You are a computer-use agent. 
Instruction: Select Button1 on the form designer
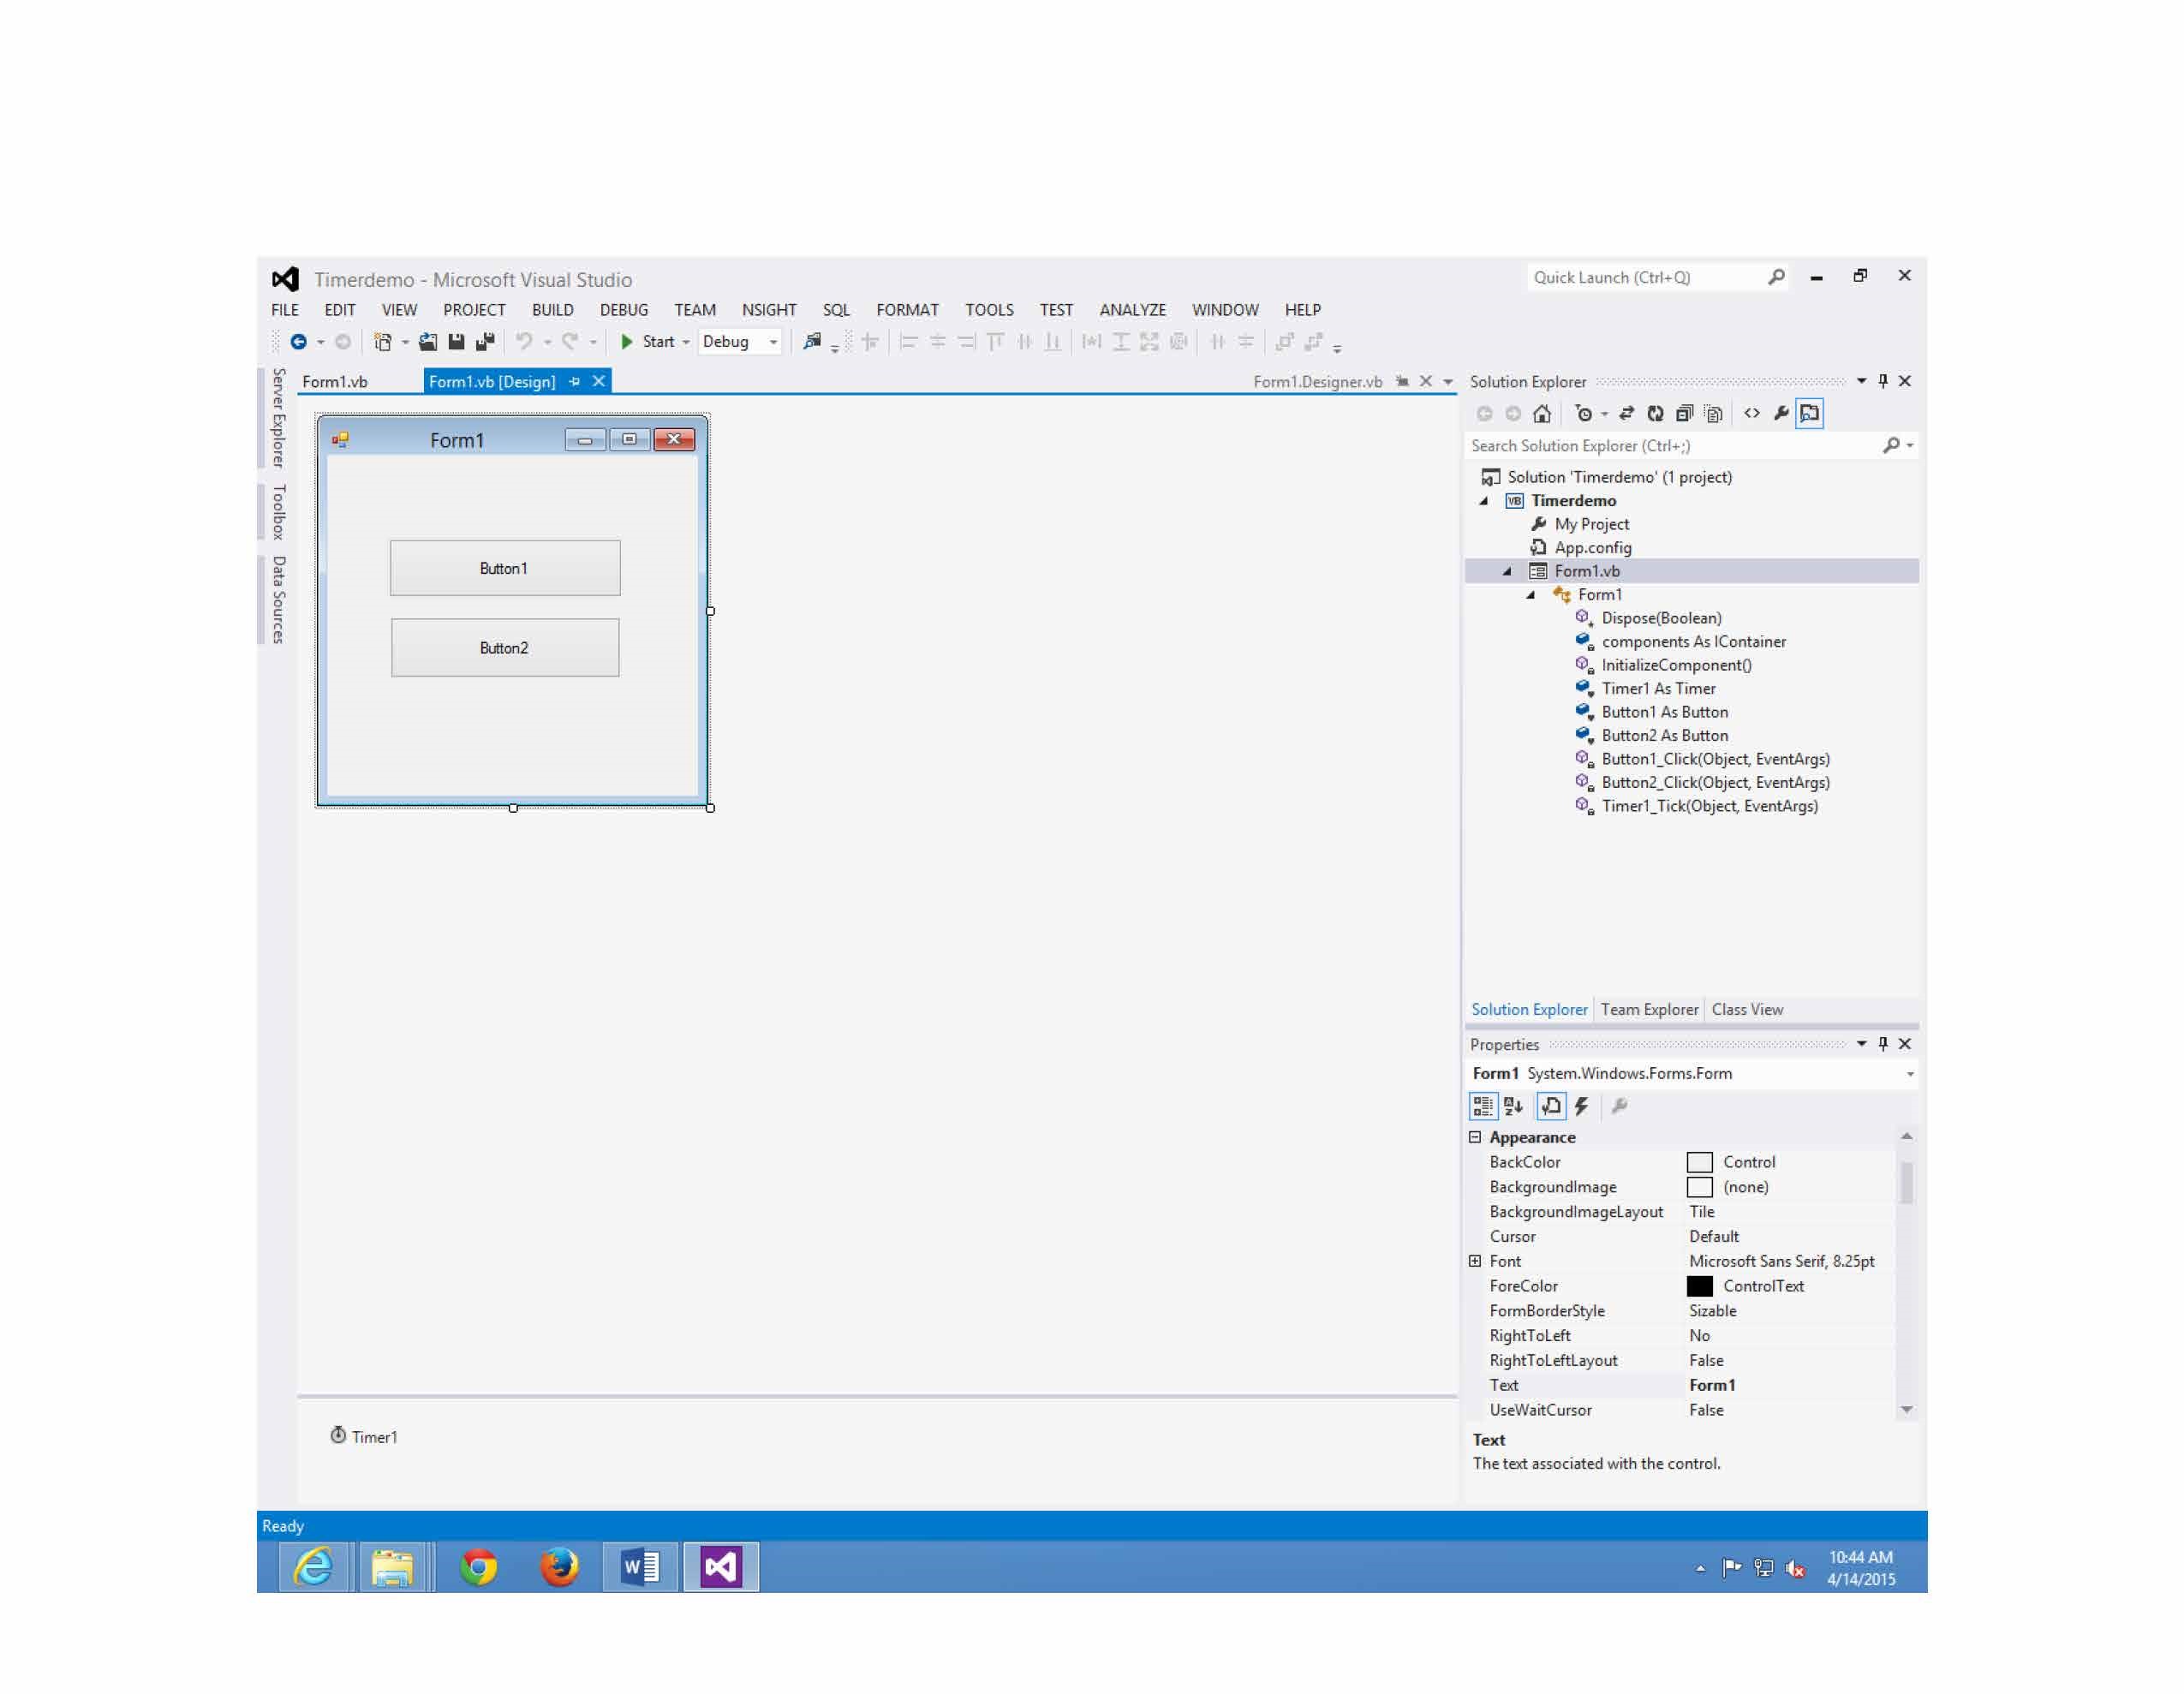tap(504, 568)
